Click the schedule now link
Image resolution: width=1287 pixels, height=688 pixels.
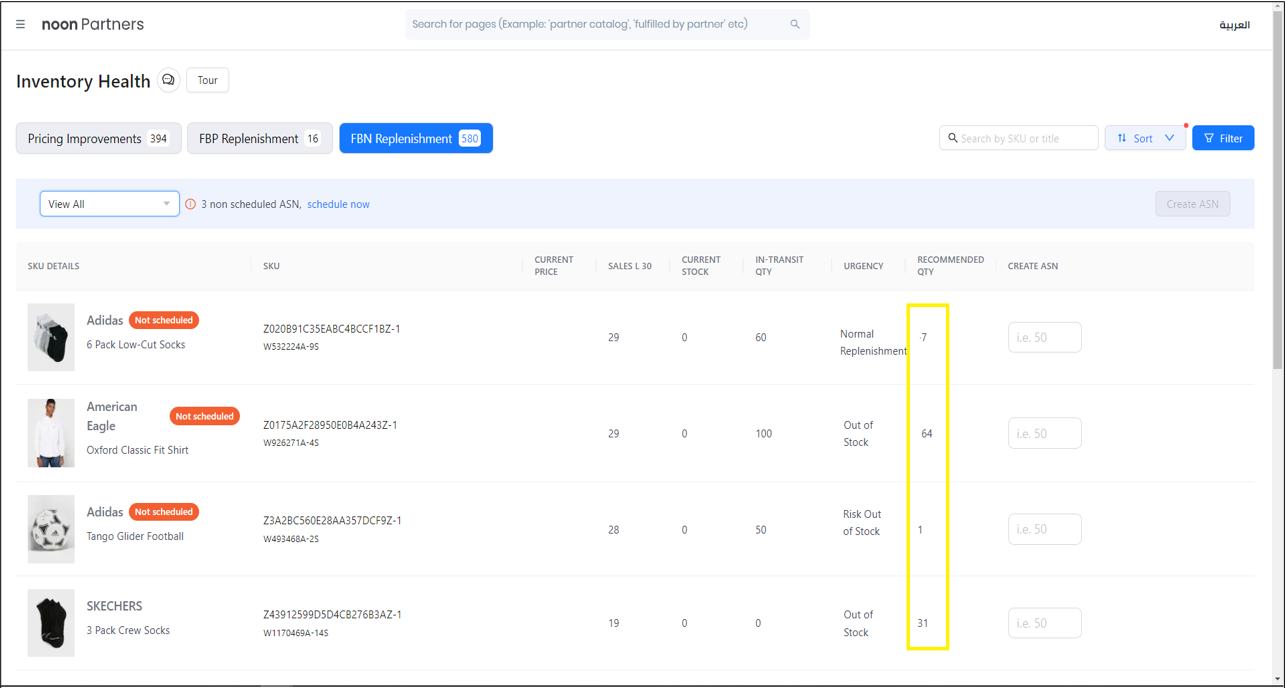click(338, 205)
